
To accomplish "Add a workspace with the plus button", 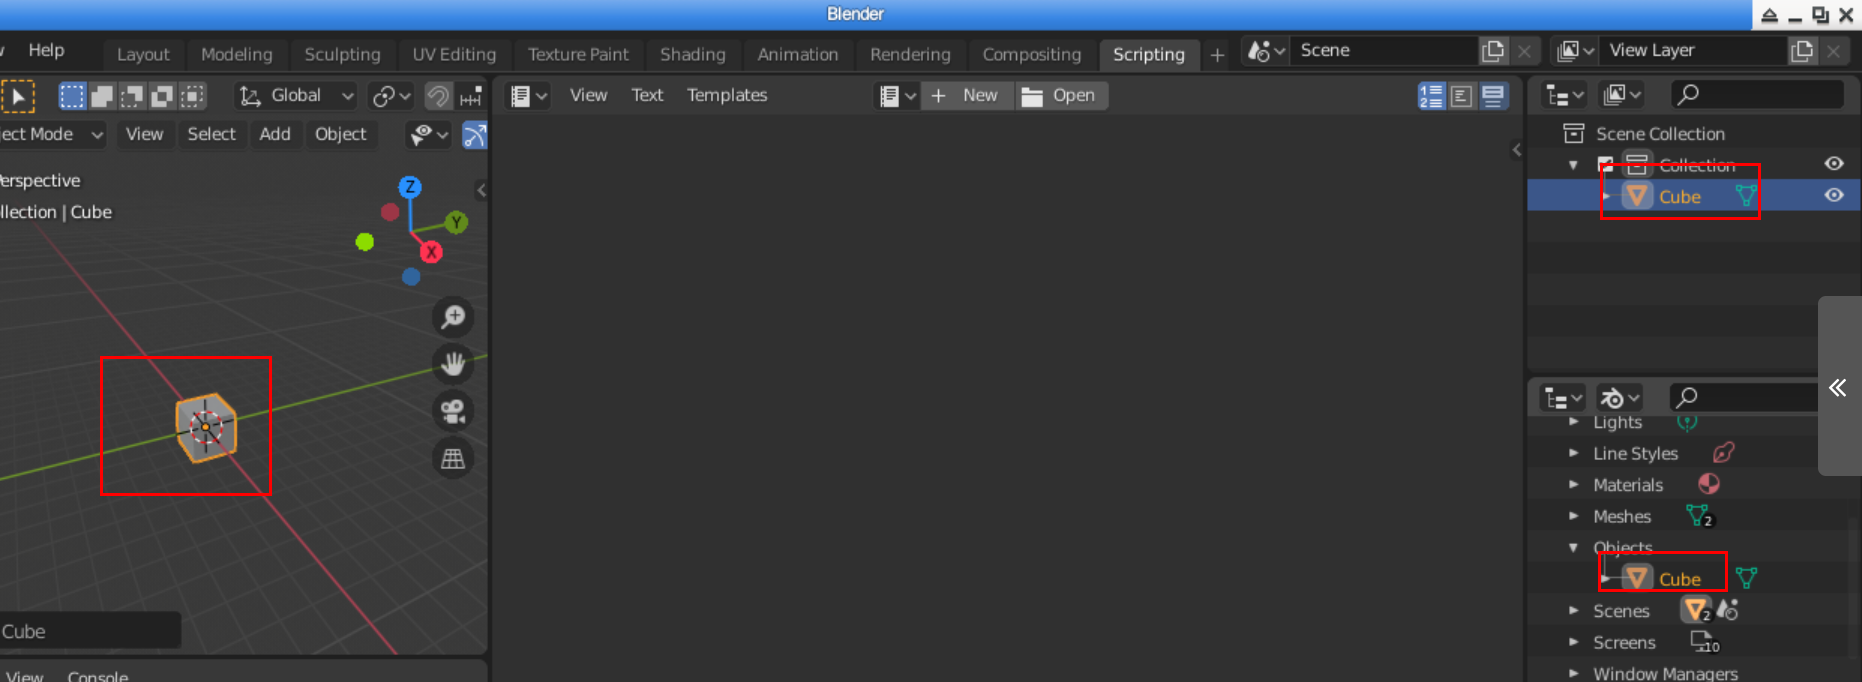I will click(1217, 55).
